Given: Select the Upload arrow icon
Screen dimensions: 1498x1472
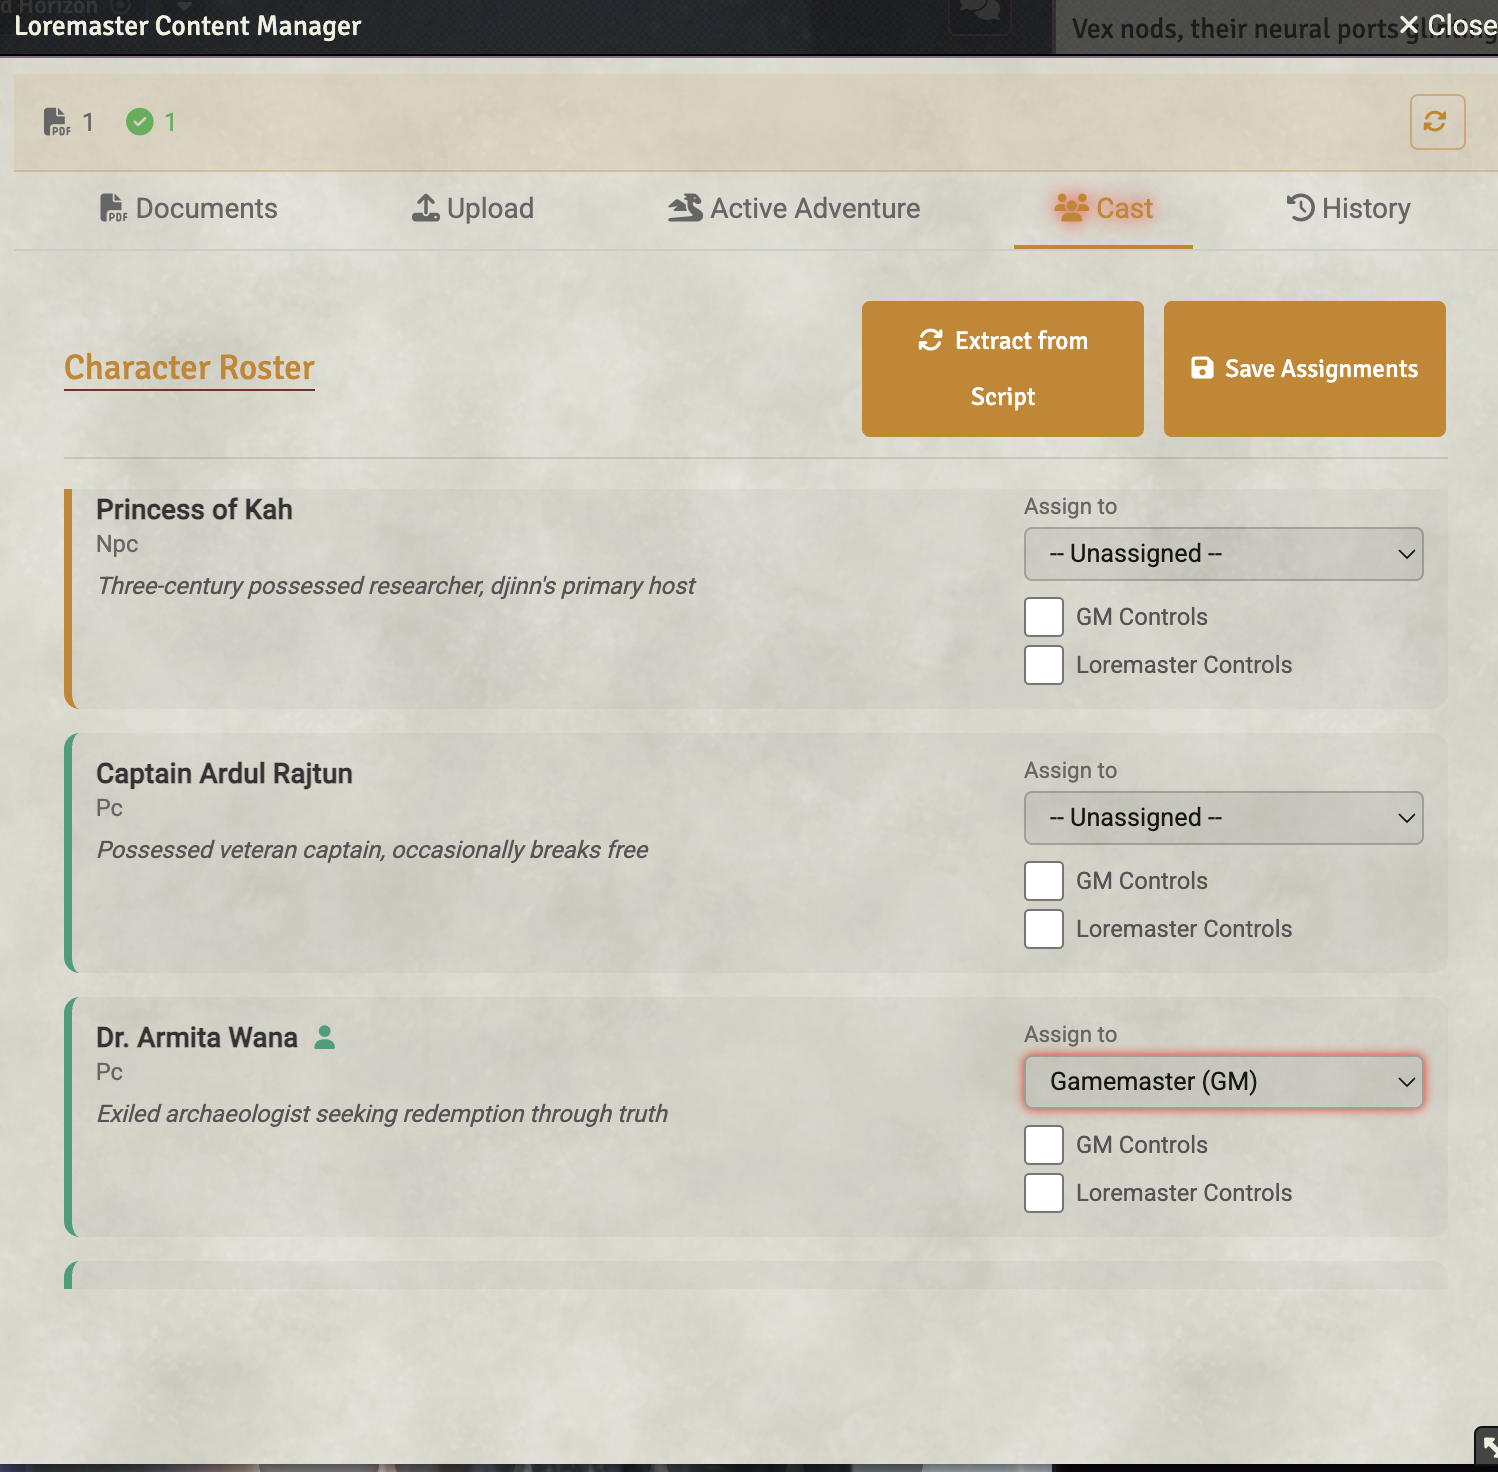Looking at the screenshot, I should (x=425, y=207).
